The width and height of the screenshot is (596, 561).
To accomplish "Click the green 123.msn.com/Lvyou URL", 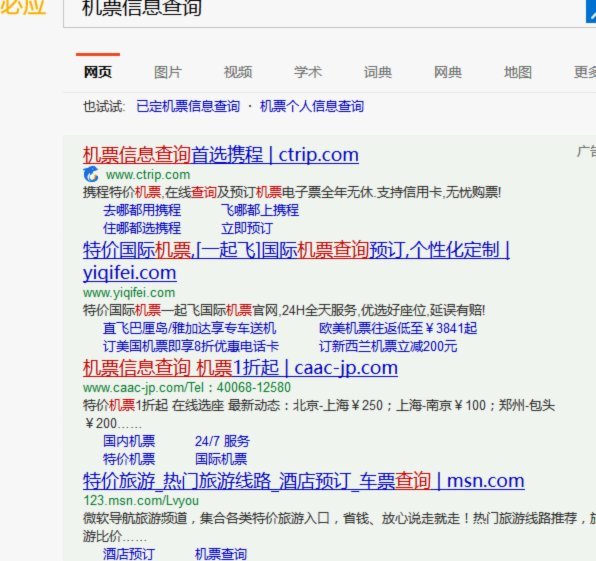I will coord(141,501).
